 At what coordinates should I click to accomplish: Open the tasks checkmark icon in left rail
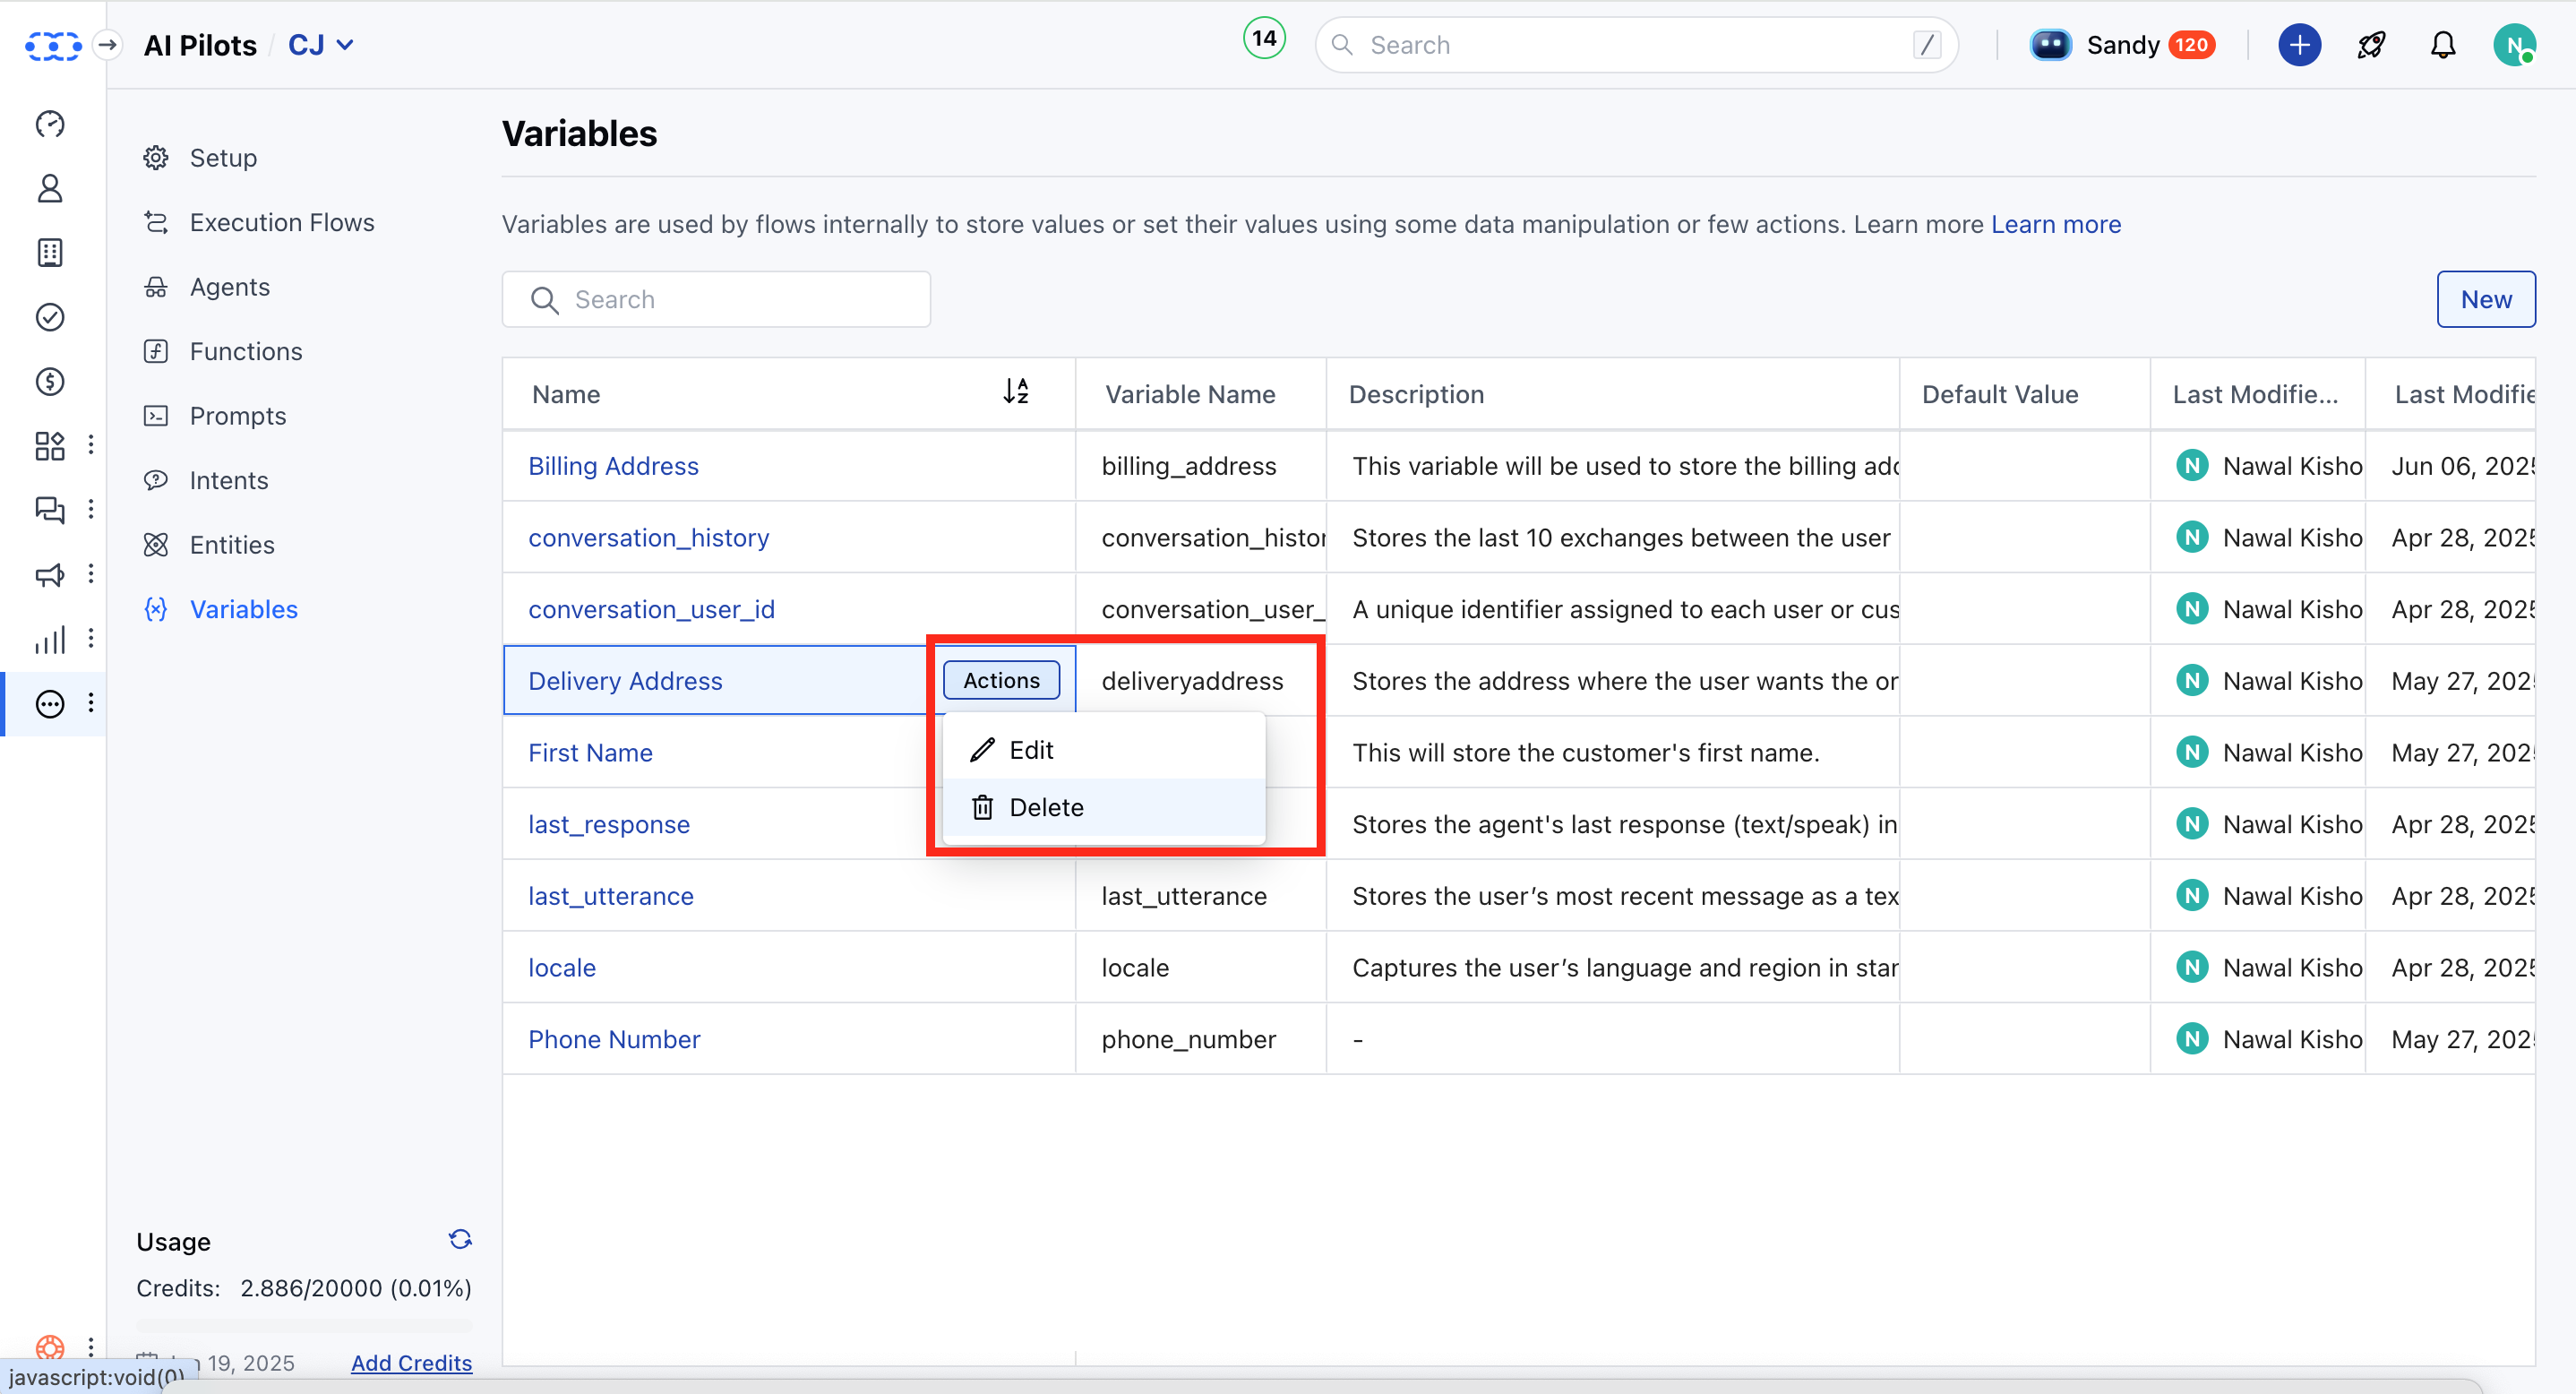click(50, 317)
